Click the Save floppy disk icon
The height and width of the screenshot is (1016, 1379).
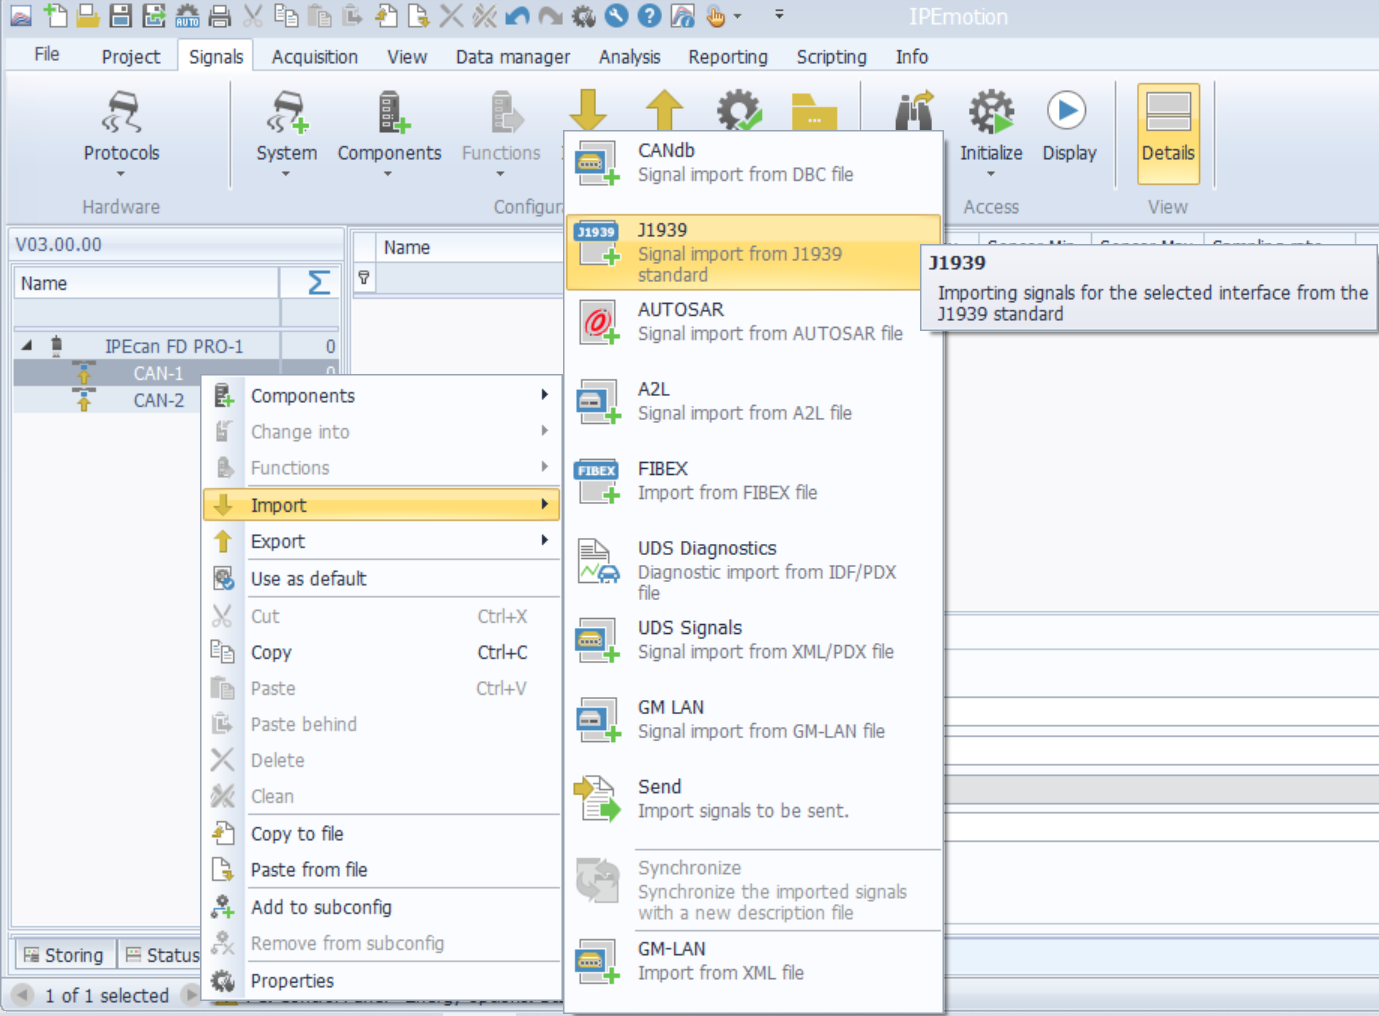coord(121,16)
